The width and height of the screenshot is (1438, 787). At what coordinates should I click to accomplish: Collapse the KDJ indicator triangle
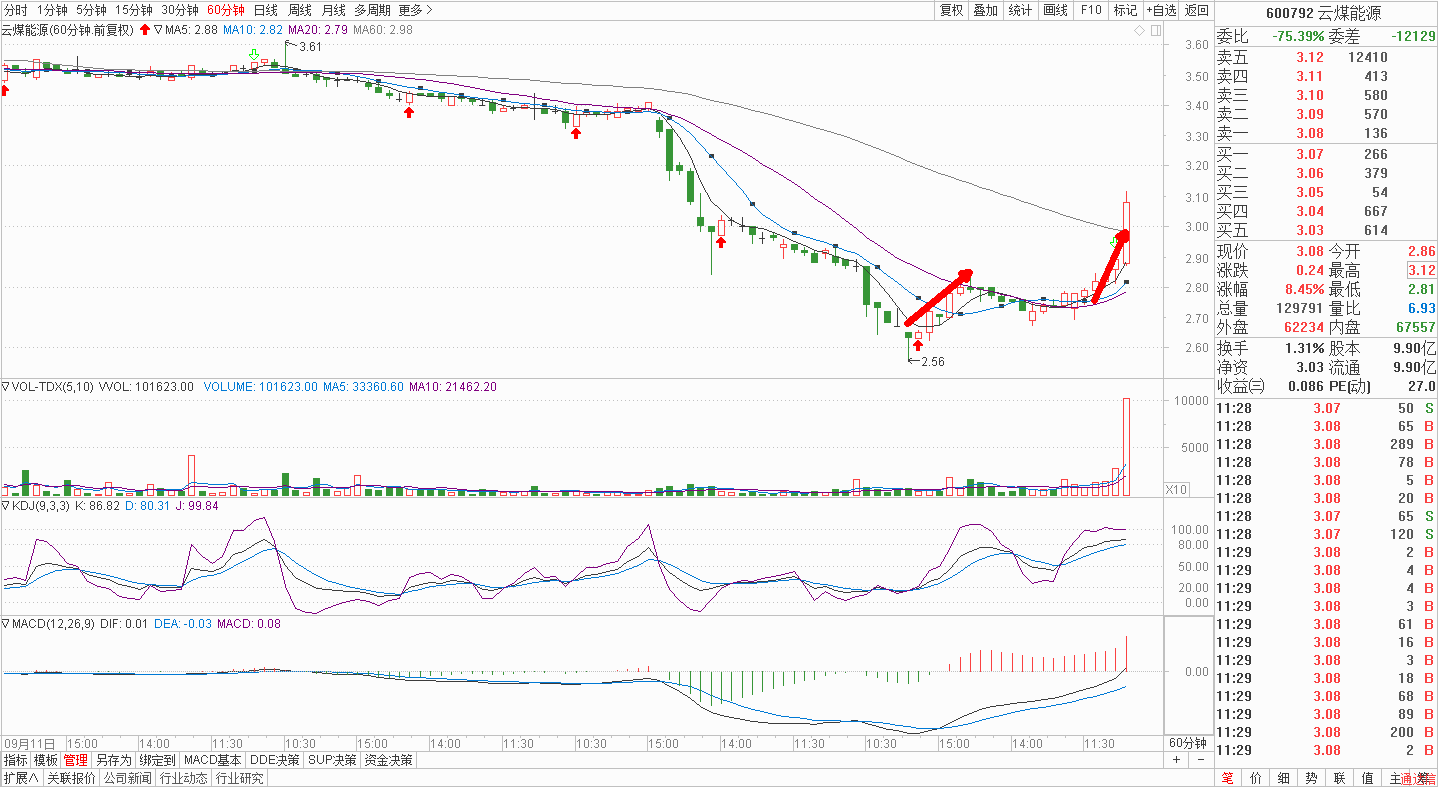(5, 506)
